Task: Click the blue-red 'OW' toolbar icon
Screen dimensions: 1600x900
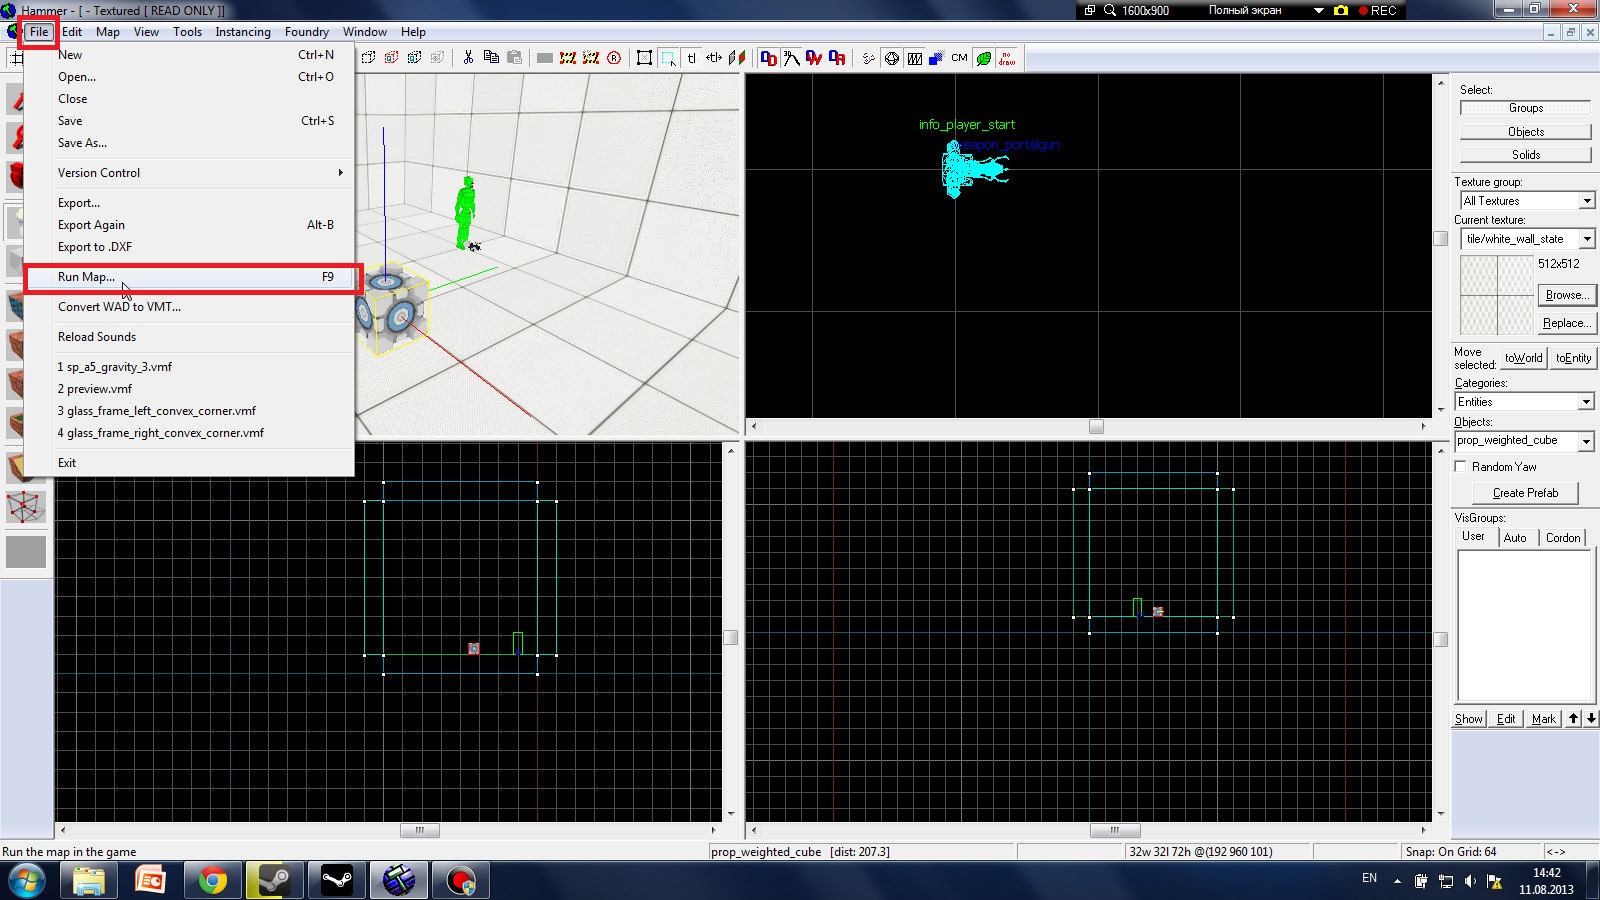Action: pos(814,58)
